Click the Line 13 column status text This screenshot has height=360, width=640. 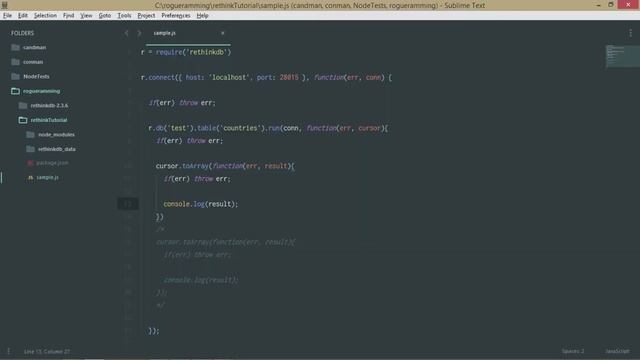pos(47,351)
